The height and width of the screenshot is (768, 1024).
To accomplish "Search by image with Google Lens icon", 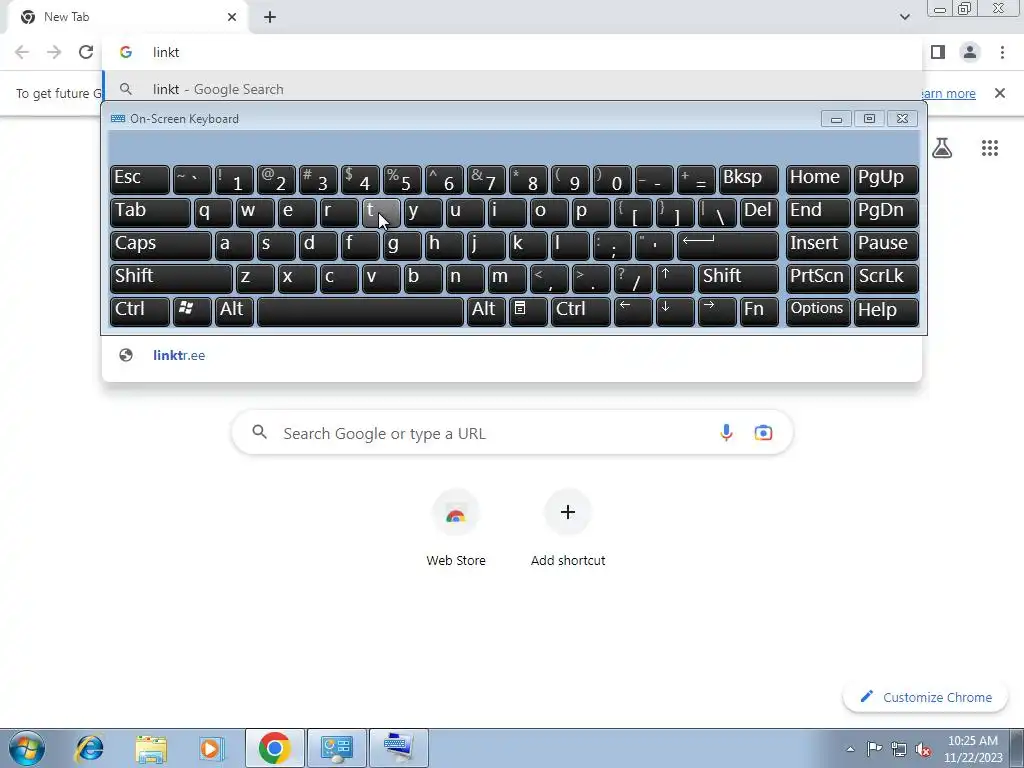I will tap(763, 432).
